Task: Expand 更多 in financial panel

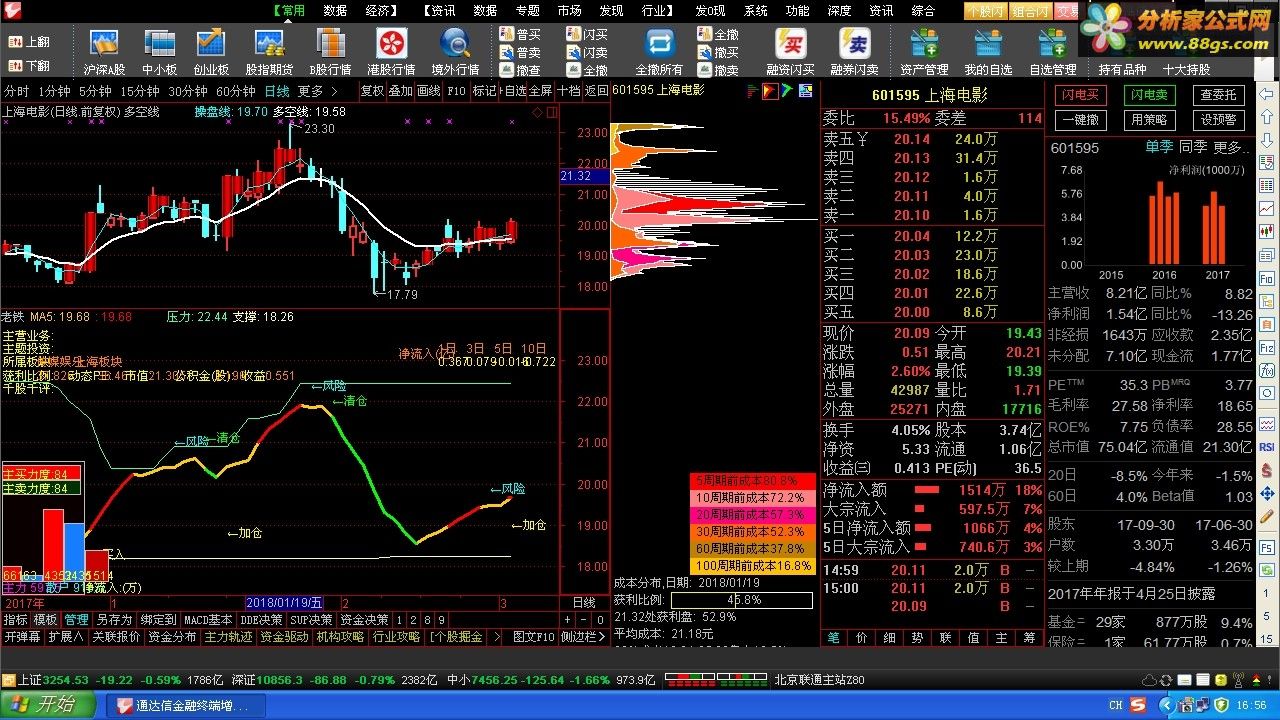Action: point(1230,147)
